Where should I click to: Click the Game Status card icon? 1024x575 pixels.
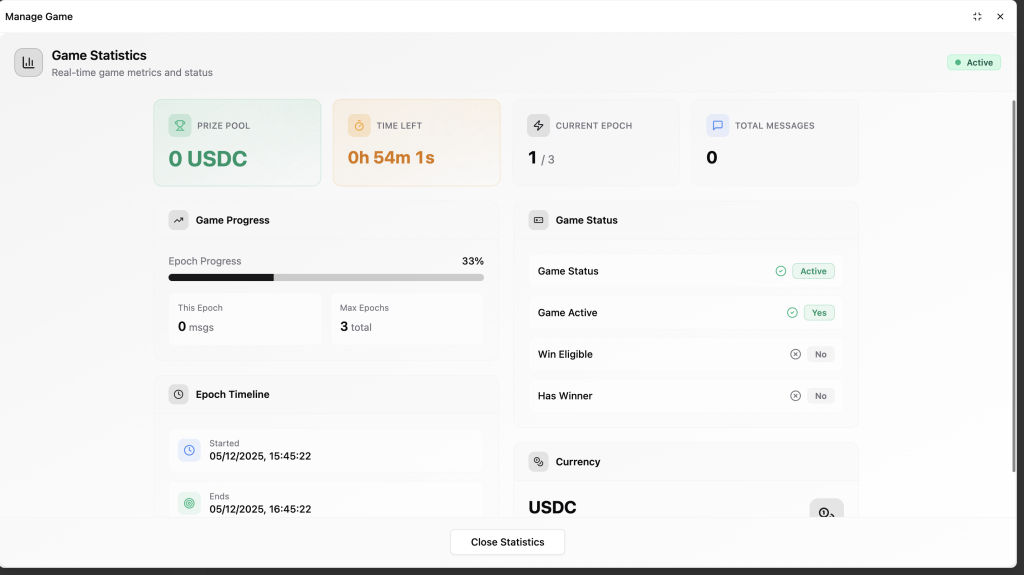(538, 220)
